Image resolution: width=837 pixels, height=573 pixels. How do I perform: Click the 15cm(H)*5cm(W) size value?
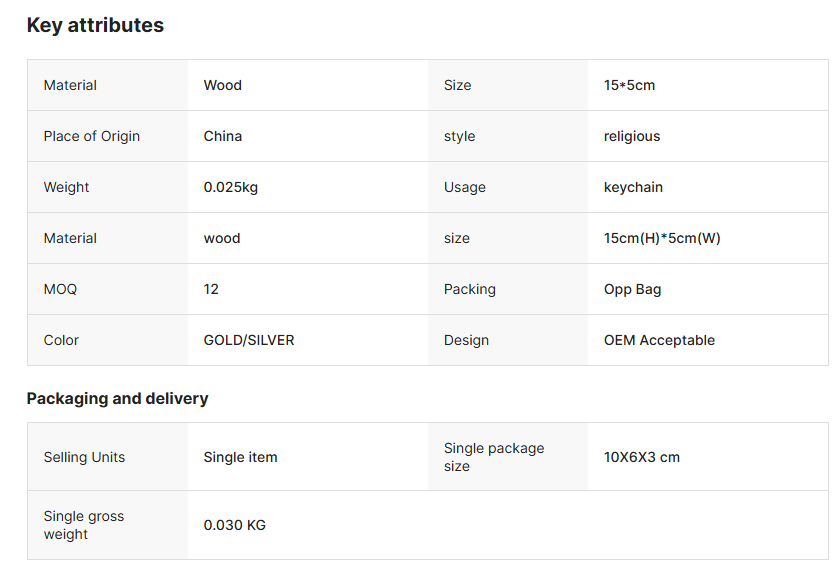[x=662, y=238]
